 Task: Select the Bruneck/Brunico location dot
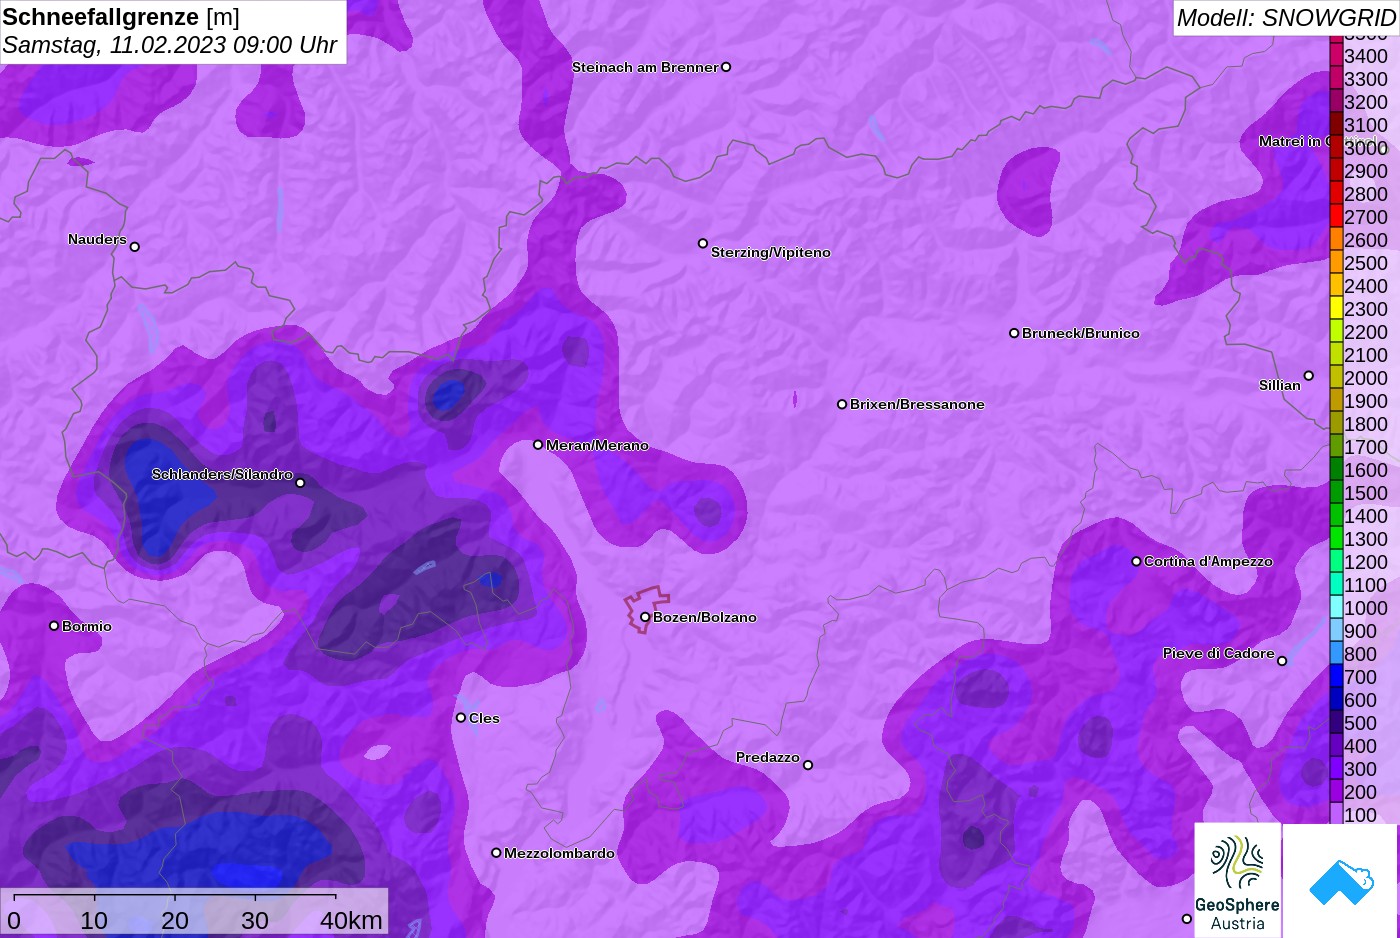(x=1014, y=333)
